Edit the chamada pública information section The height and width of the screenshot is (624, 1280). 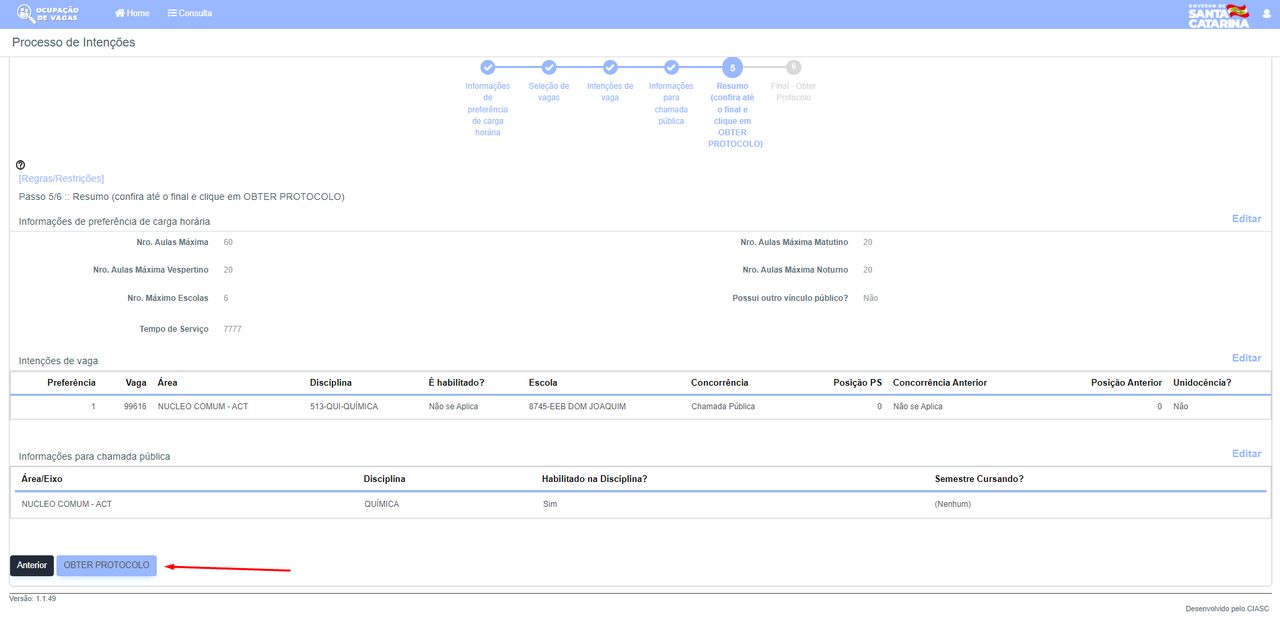tap(1246, 454)
